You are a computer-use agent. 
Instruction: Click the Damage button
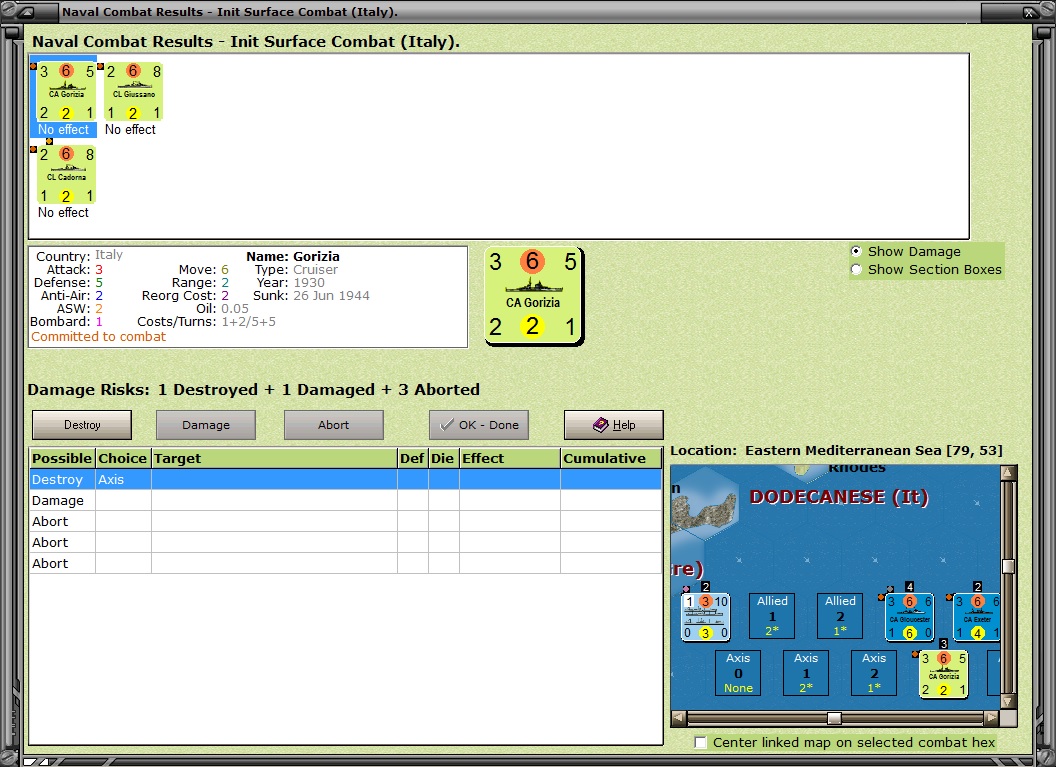pyautogui.click(x=206, y=425)
